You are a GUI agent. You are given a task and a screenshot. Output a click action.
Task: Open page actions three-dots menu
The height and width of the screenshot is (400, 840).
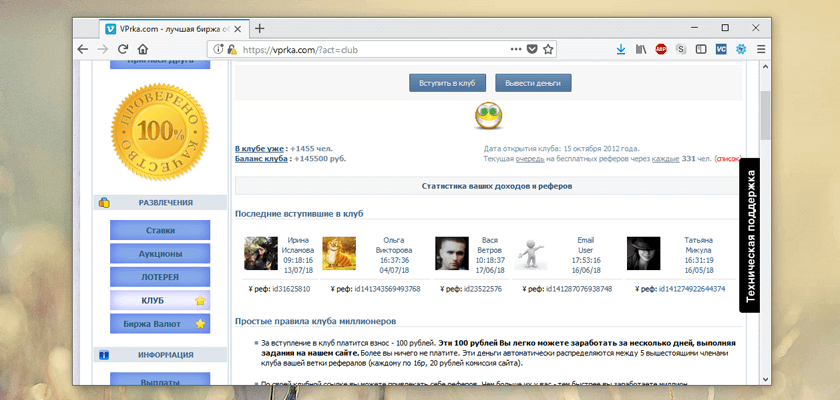(x=516, y=49)
